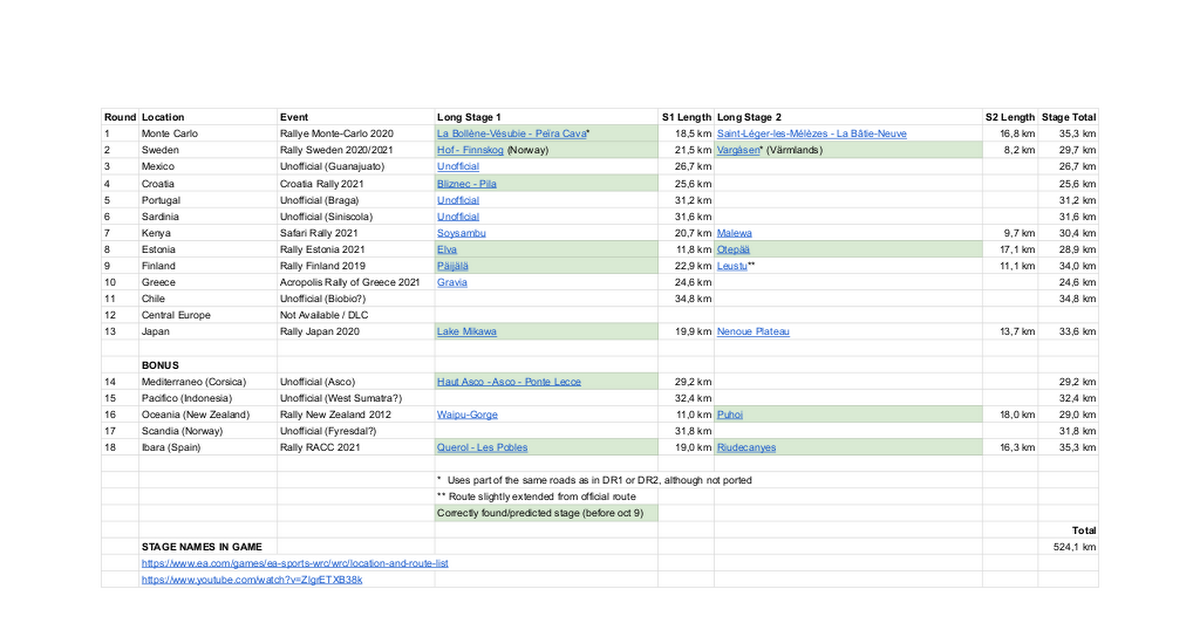The height and width of the screenshot is (630, 1200).
Task: Open the Bliznec - Pila link
Action: pos(467,183)
